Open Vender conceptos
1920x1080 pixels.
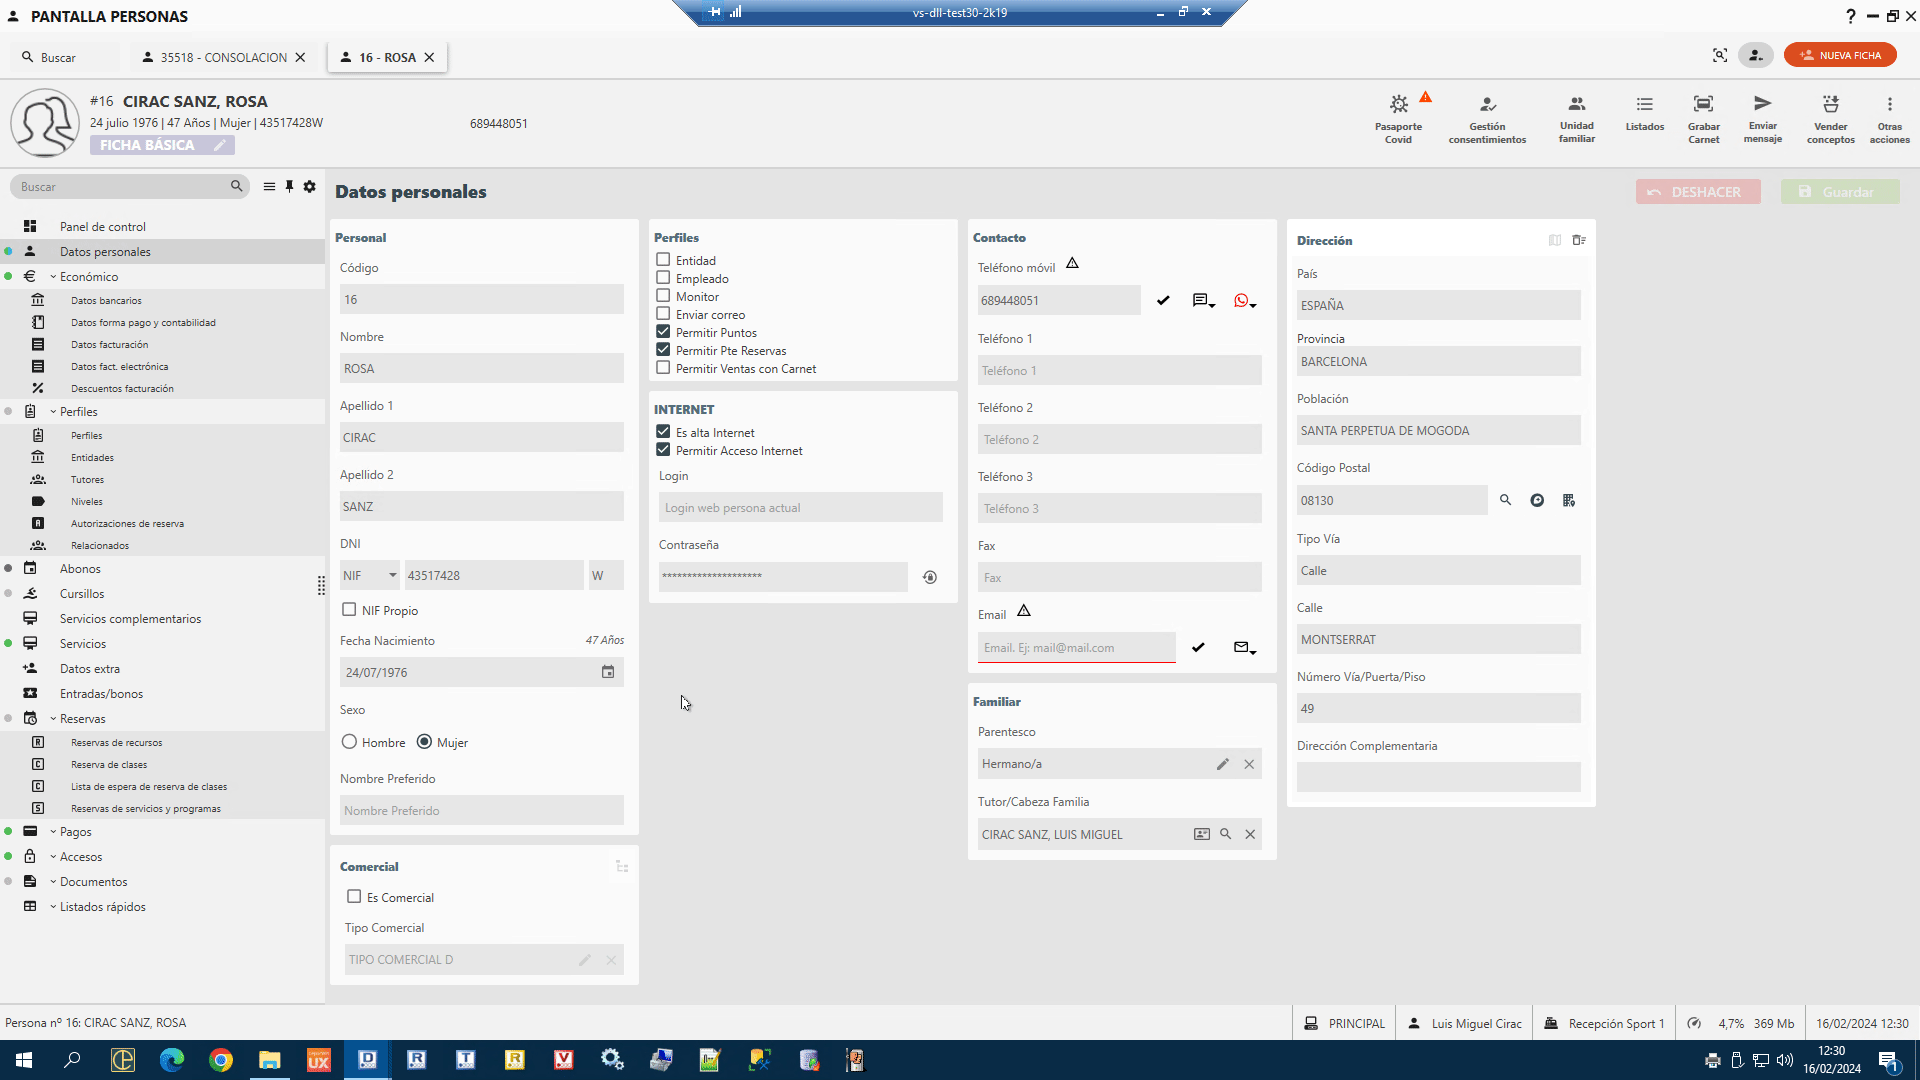click(x=1830, y=118)
